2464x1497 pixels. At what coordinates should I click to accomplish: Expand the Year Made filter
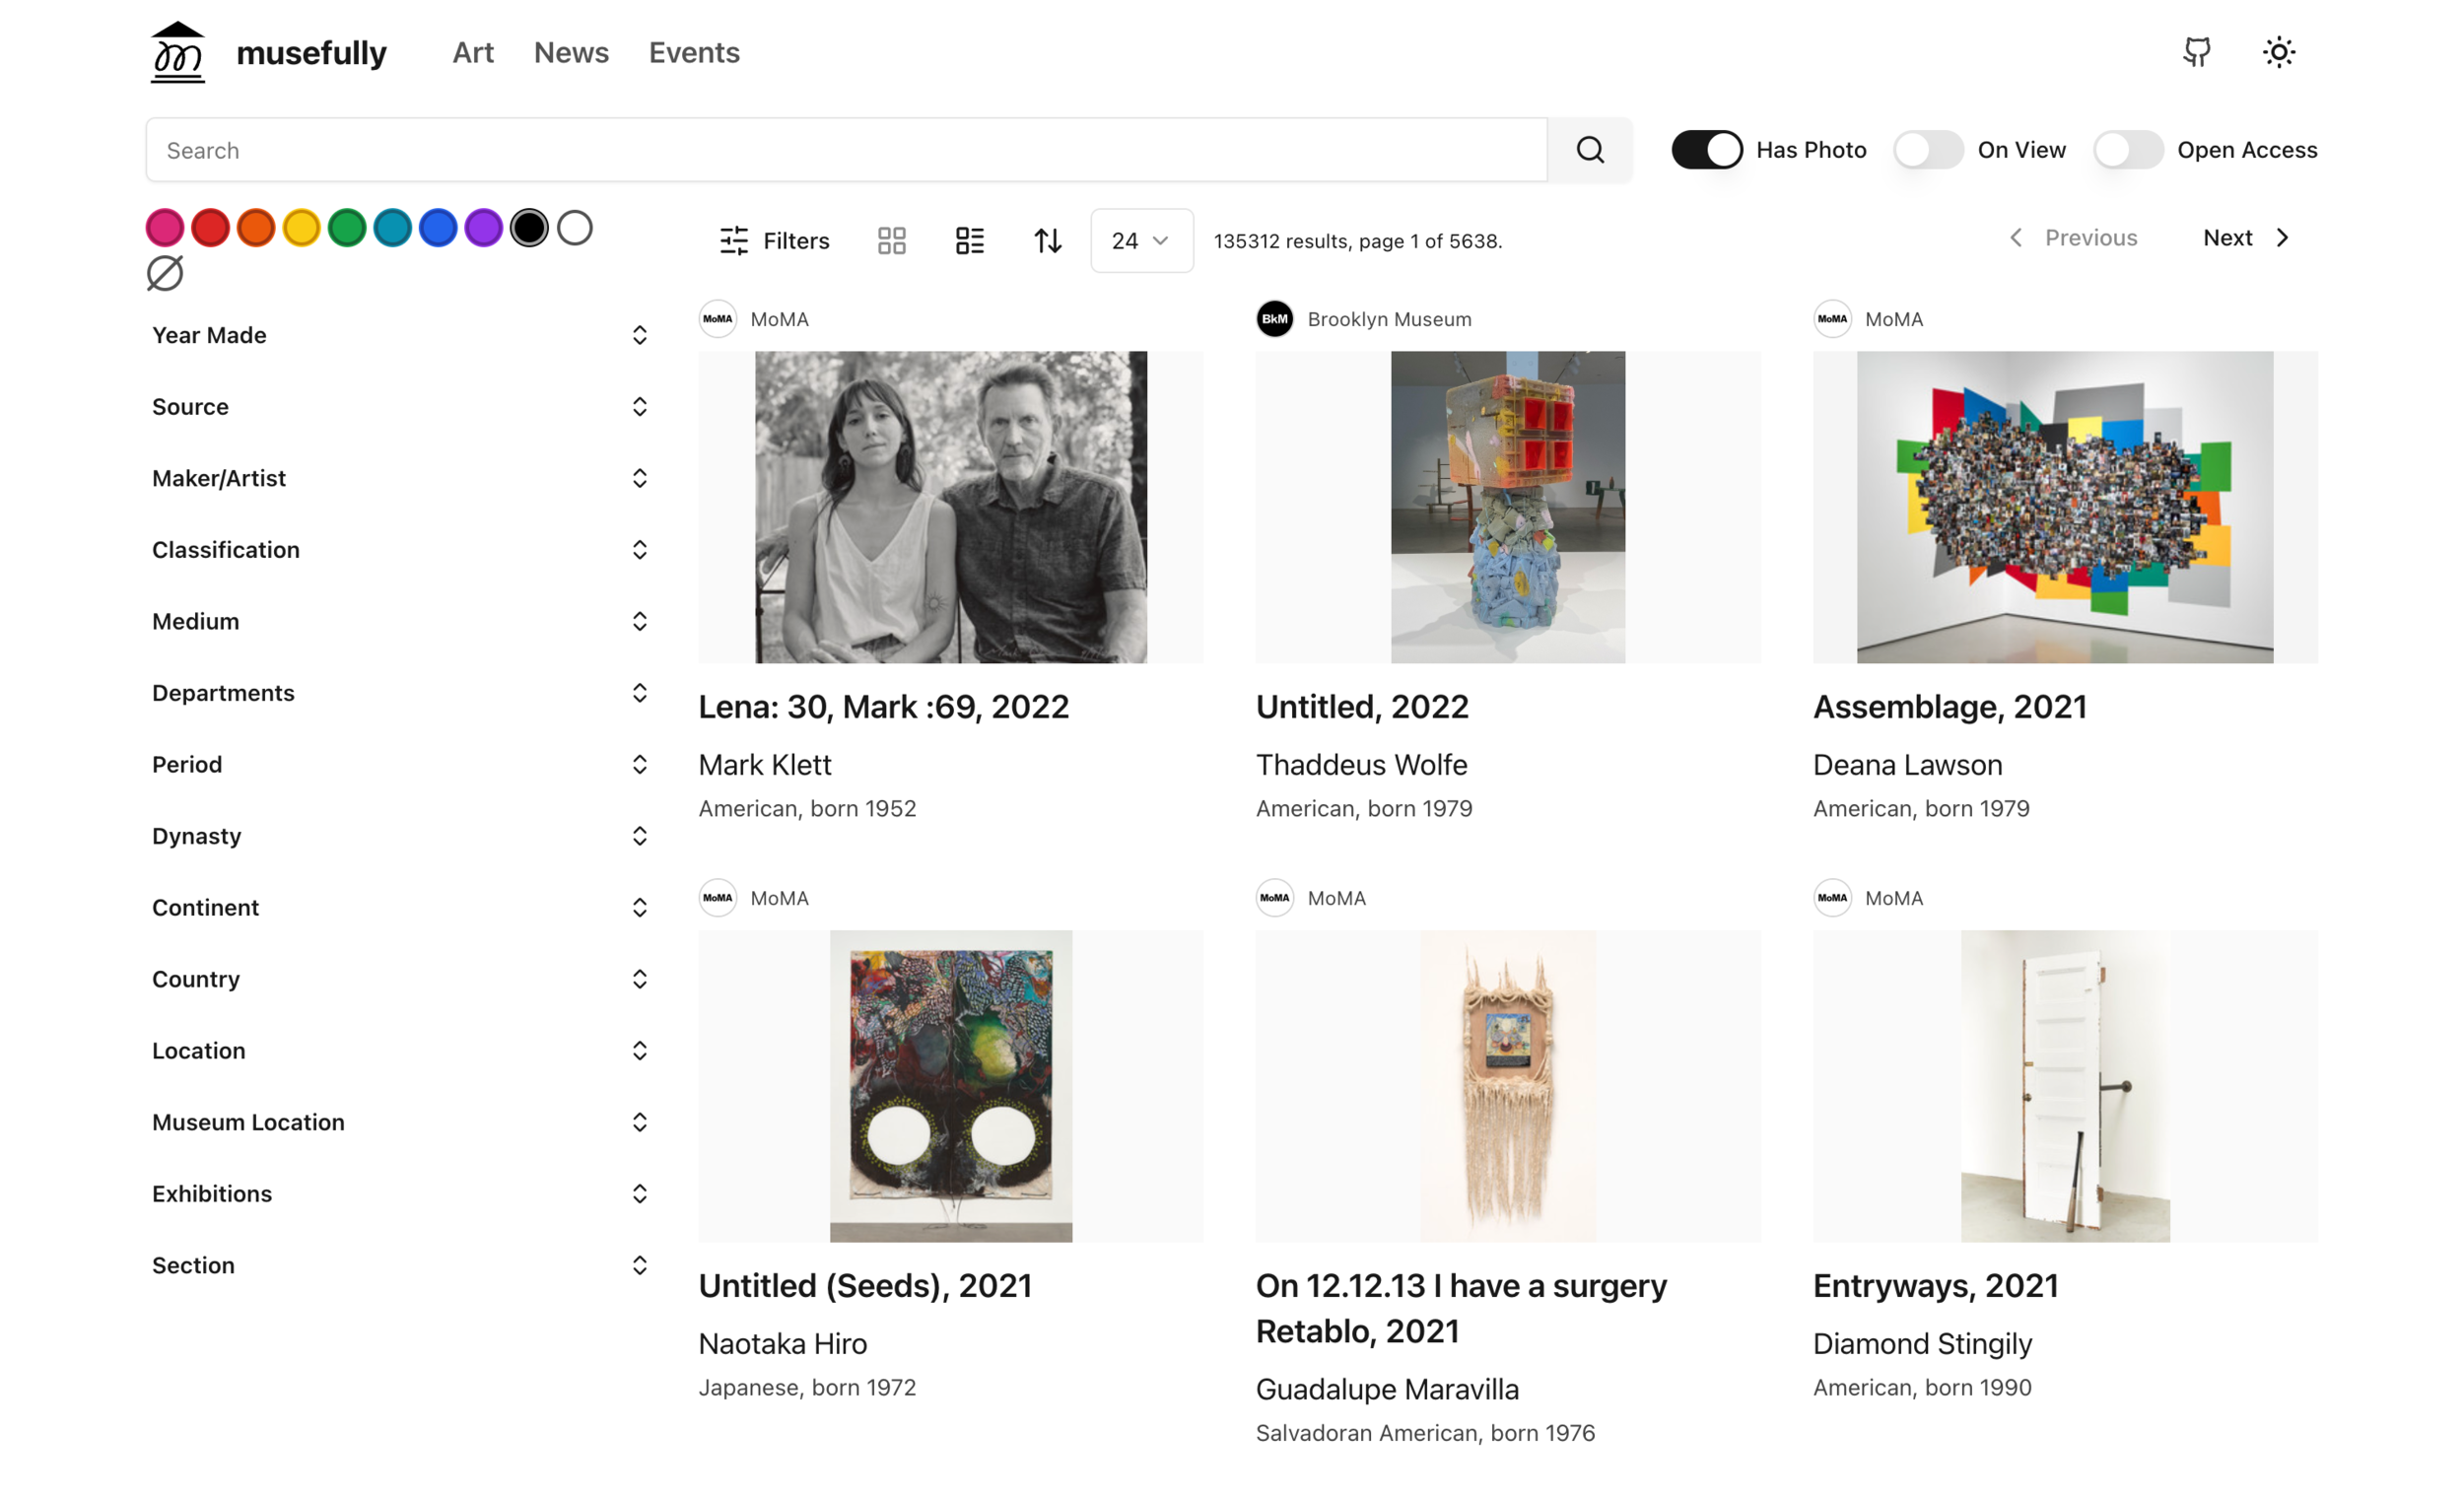[x=400, y=335]
